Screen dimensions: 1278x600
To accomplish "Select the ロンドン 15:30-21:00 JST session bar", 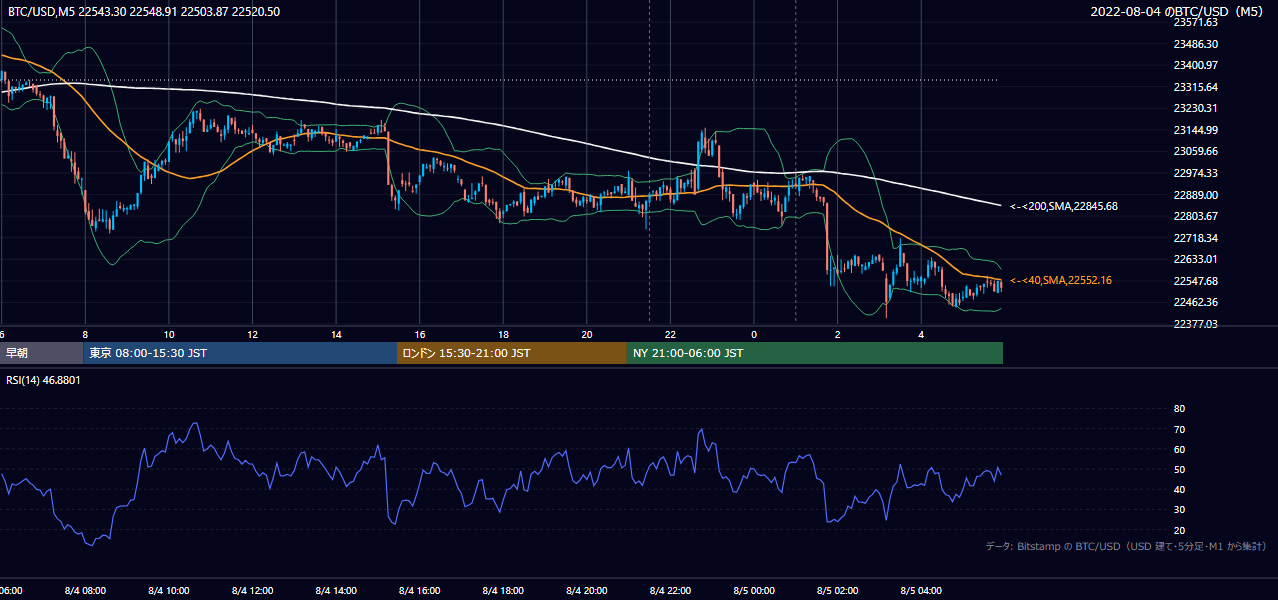I will 512,353.
